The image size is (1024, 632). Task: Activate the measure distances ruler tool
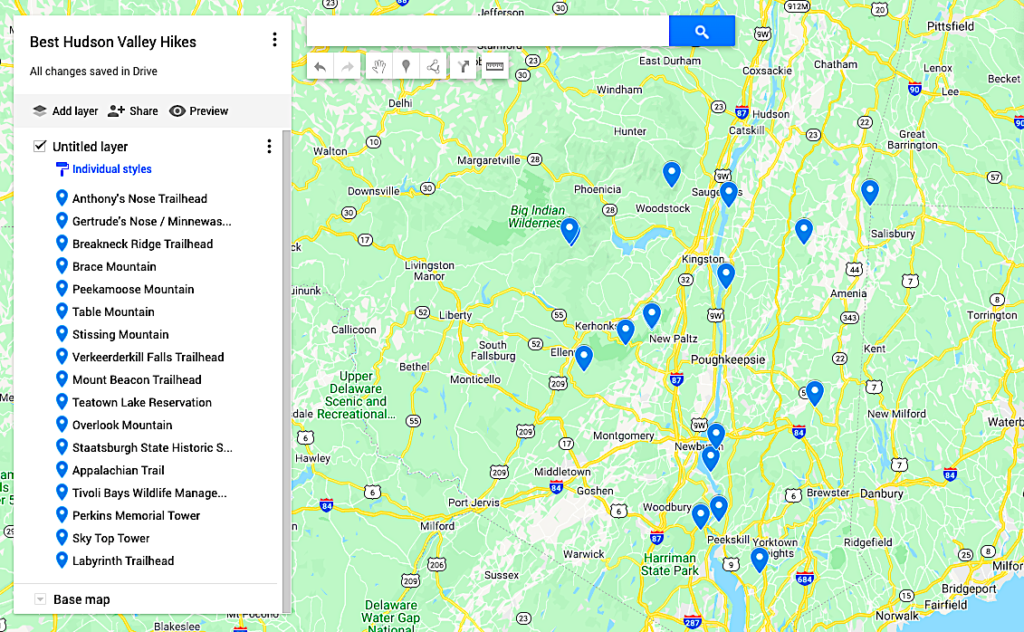coord(494,66)
